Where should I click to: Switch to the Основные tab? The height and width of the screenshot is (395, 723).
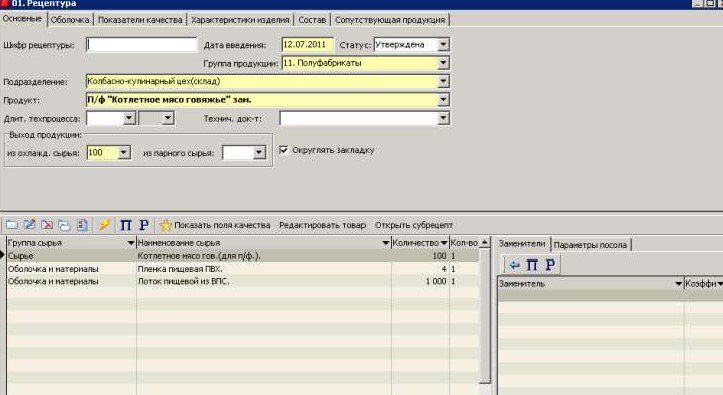[x=22, y=19]
